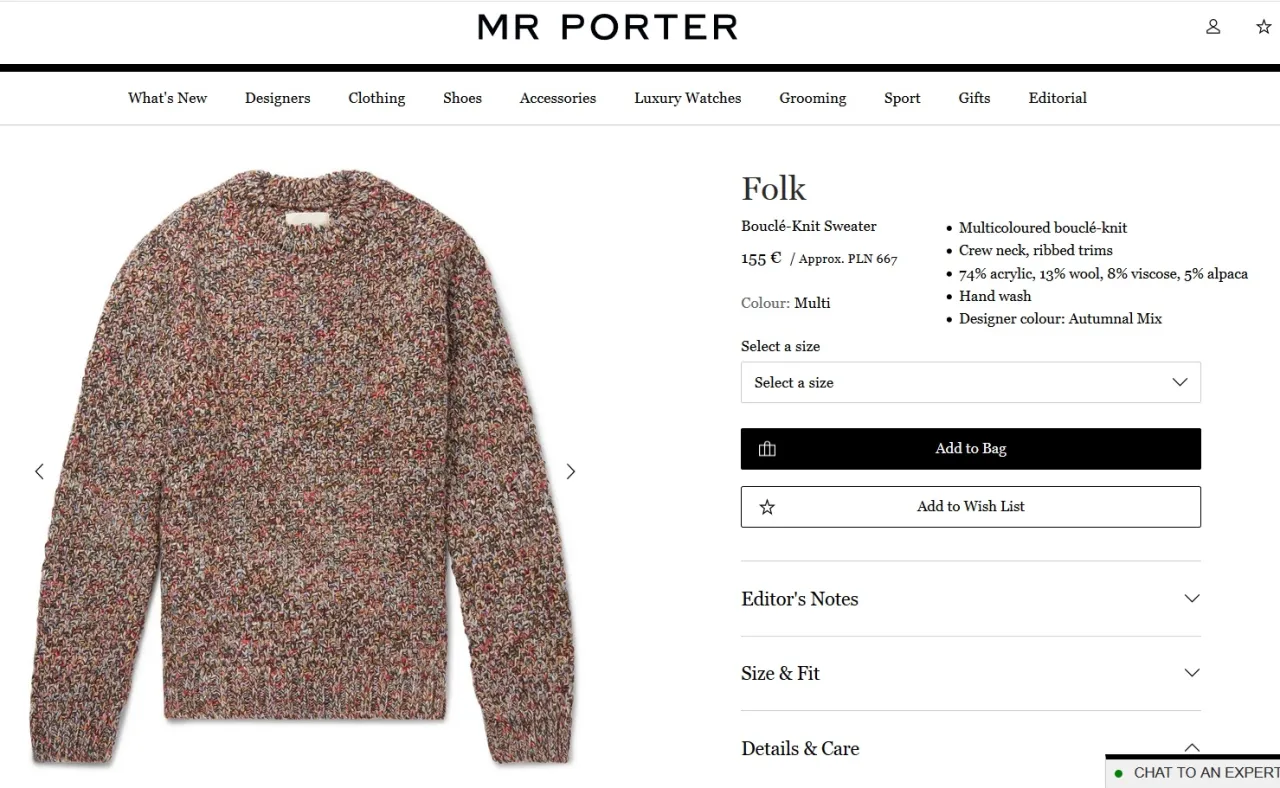
Task: Open the What's New menu
Action: (167, 98)
